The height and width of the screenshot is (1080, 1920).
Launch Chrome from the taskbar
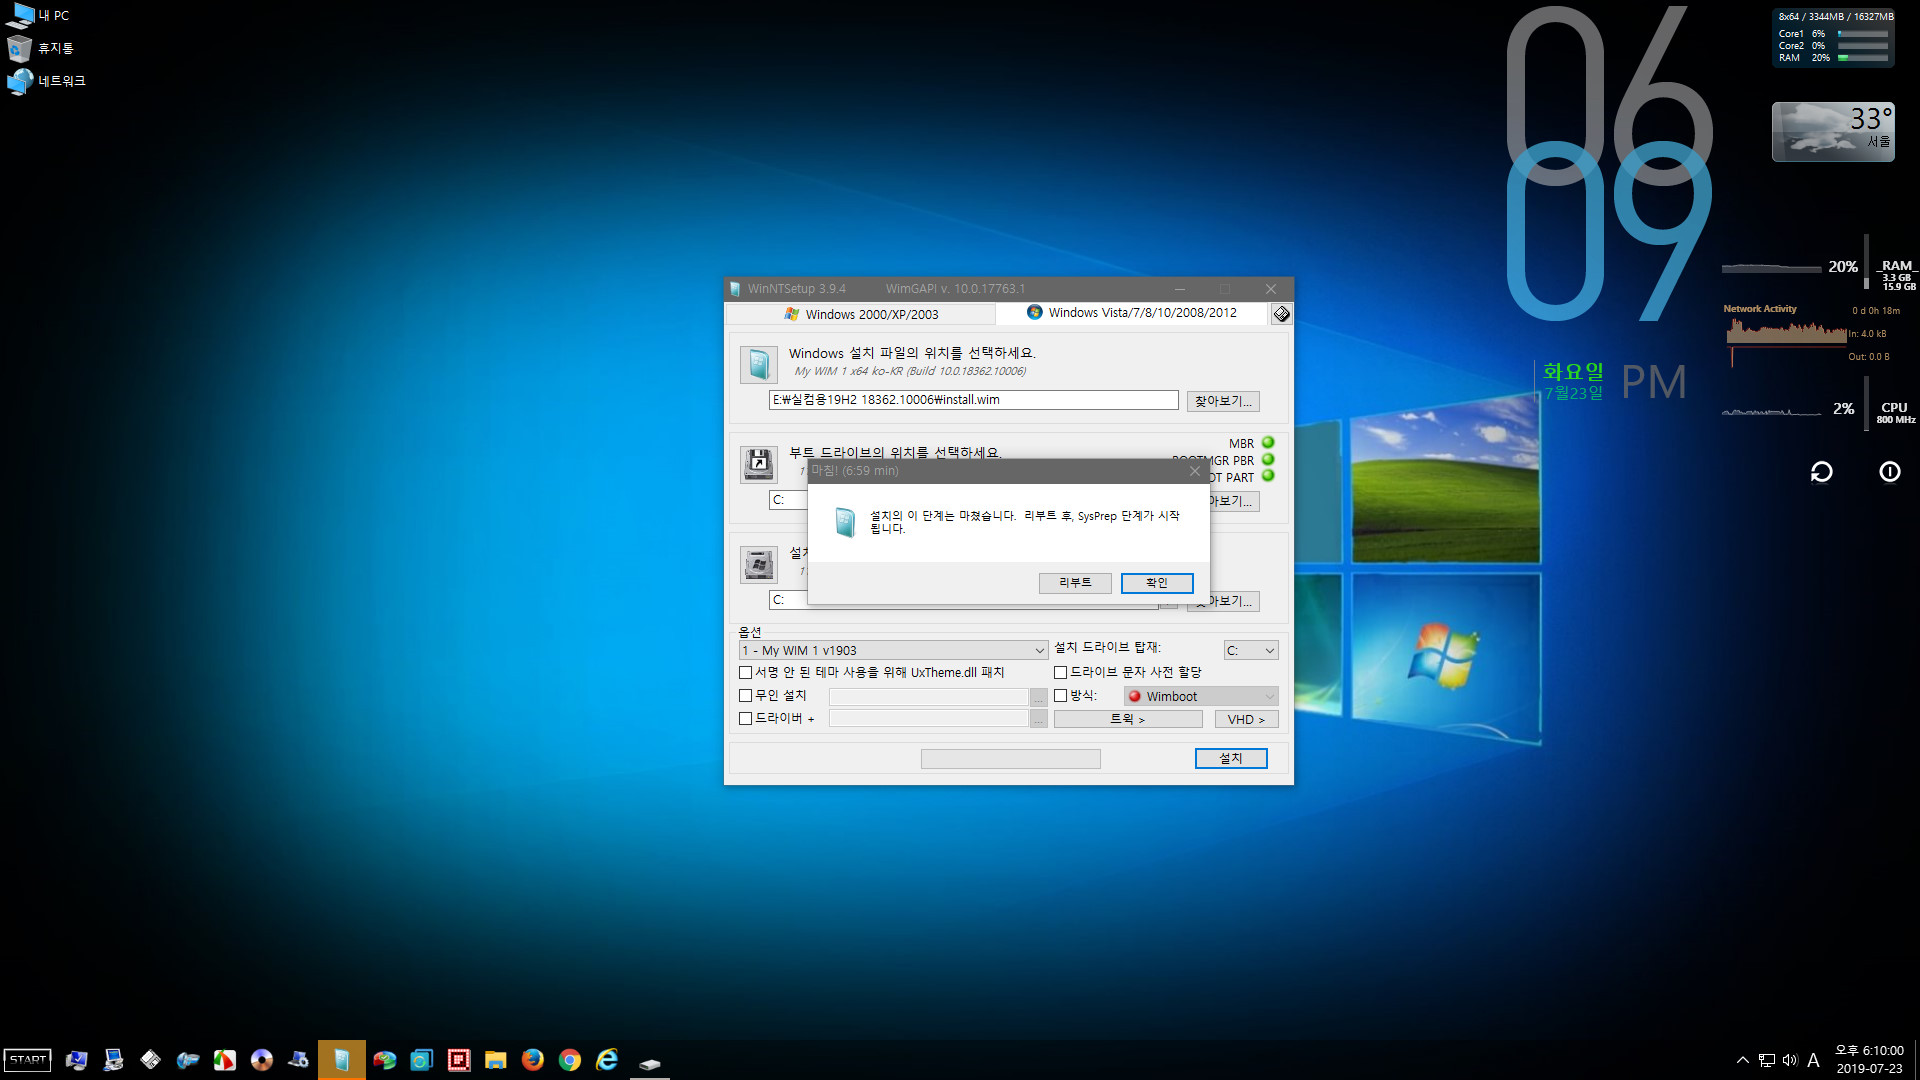tap(570, 1060)
